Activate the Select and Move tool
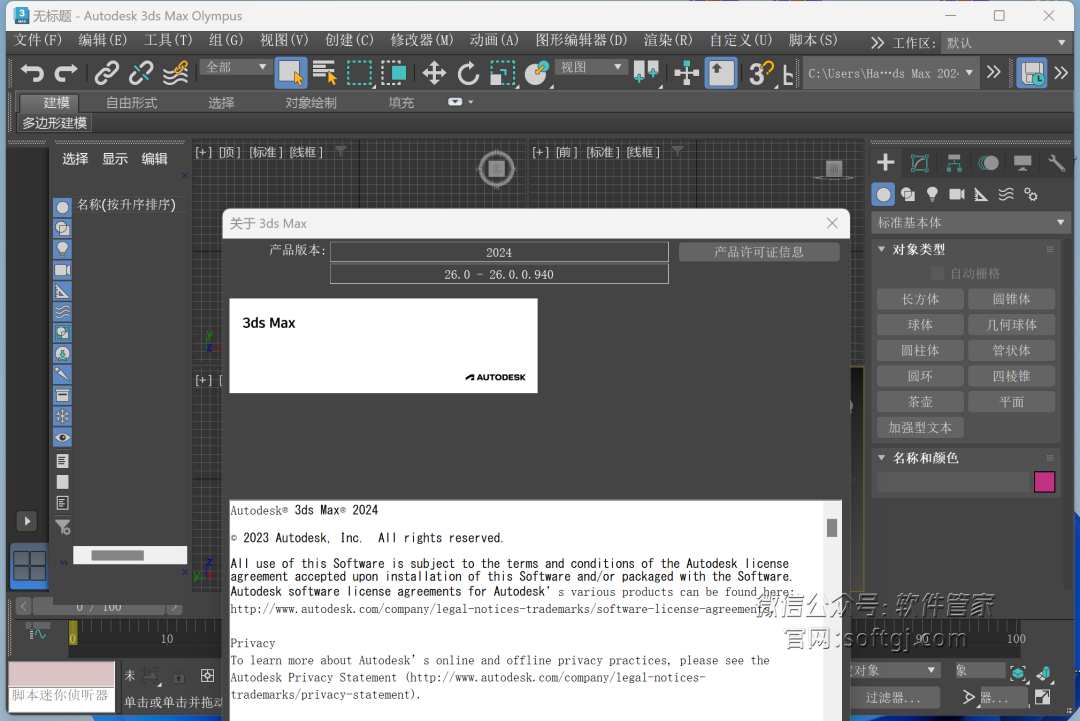The width and height of the screenshot is (1080, 721). click(434, 72)
